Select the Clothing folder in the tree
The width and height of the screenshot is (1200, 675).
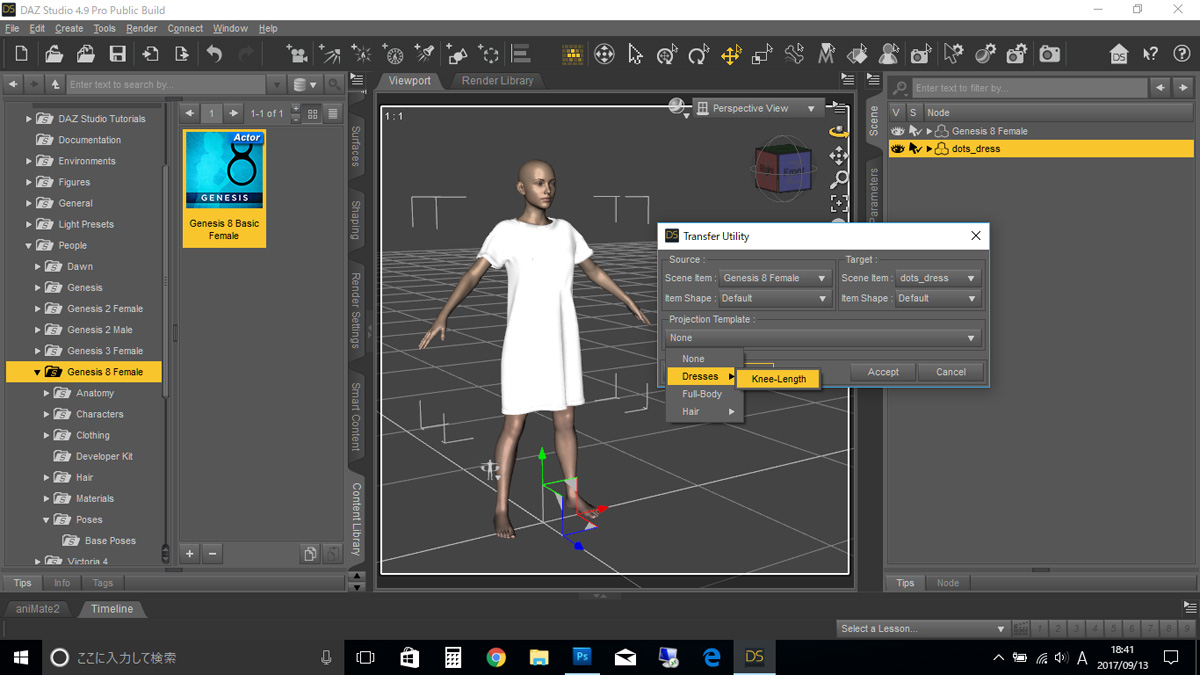tap(93, 435)
